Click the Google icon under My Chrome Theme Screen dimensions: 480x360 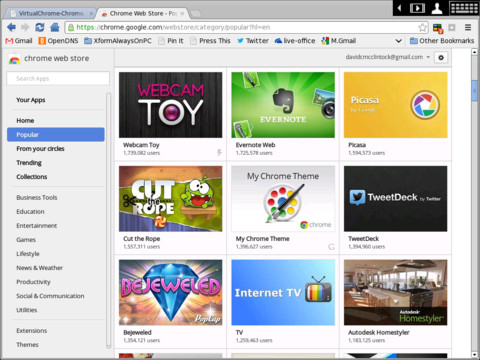coord(331,247)
